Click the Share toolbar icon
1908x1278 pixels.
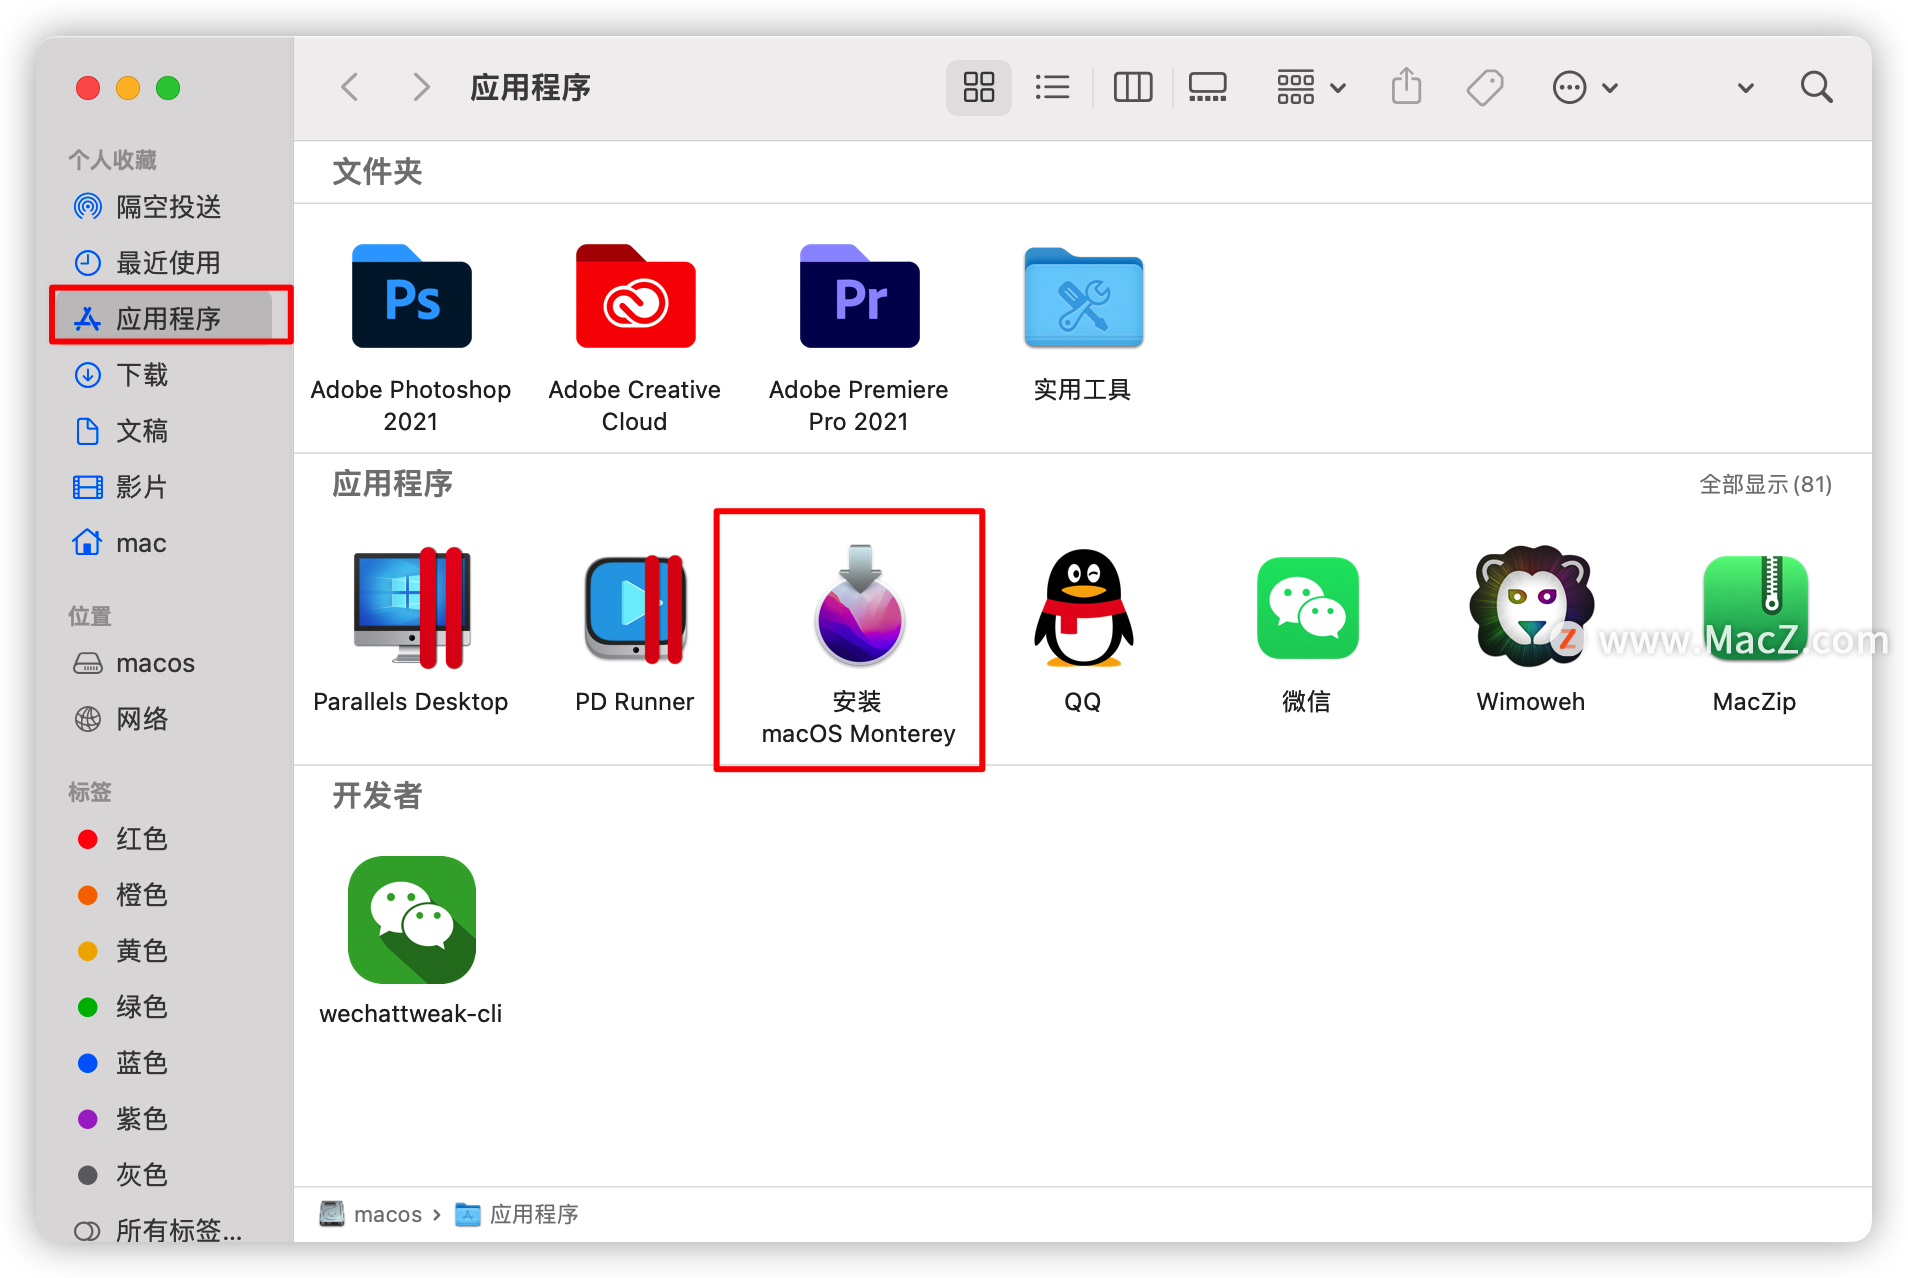1406,87
